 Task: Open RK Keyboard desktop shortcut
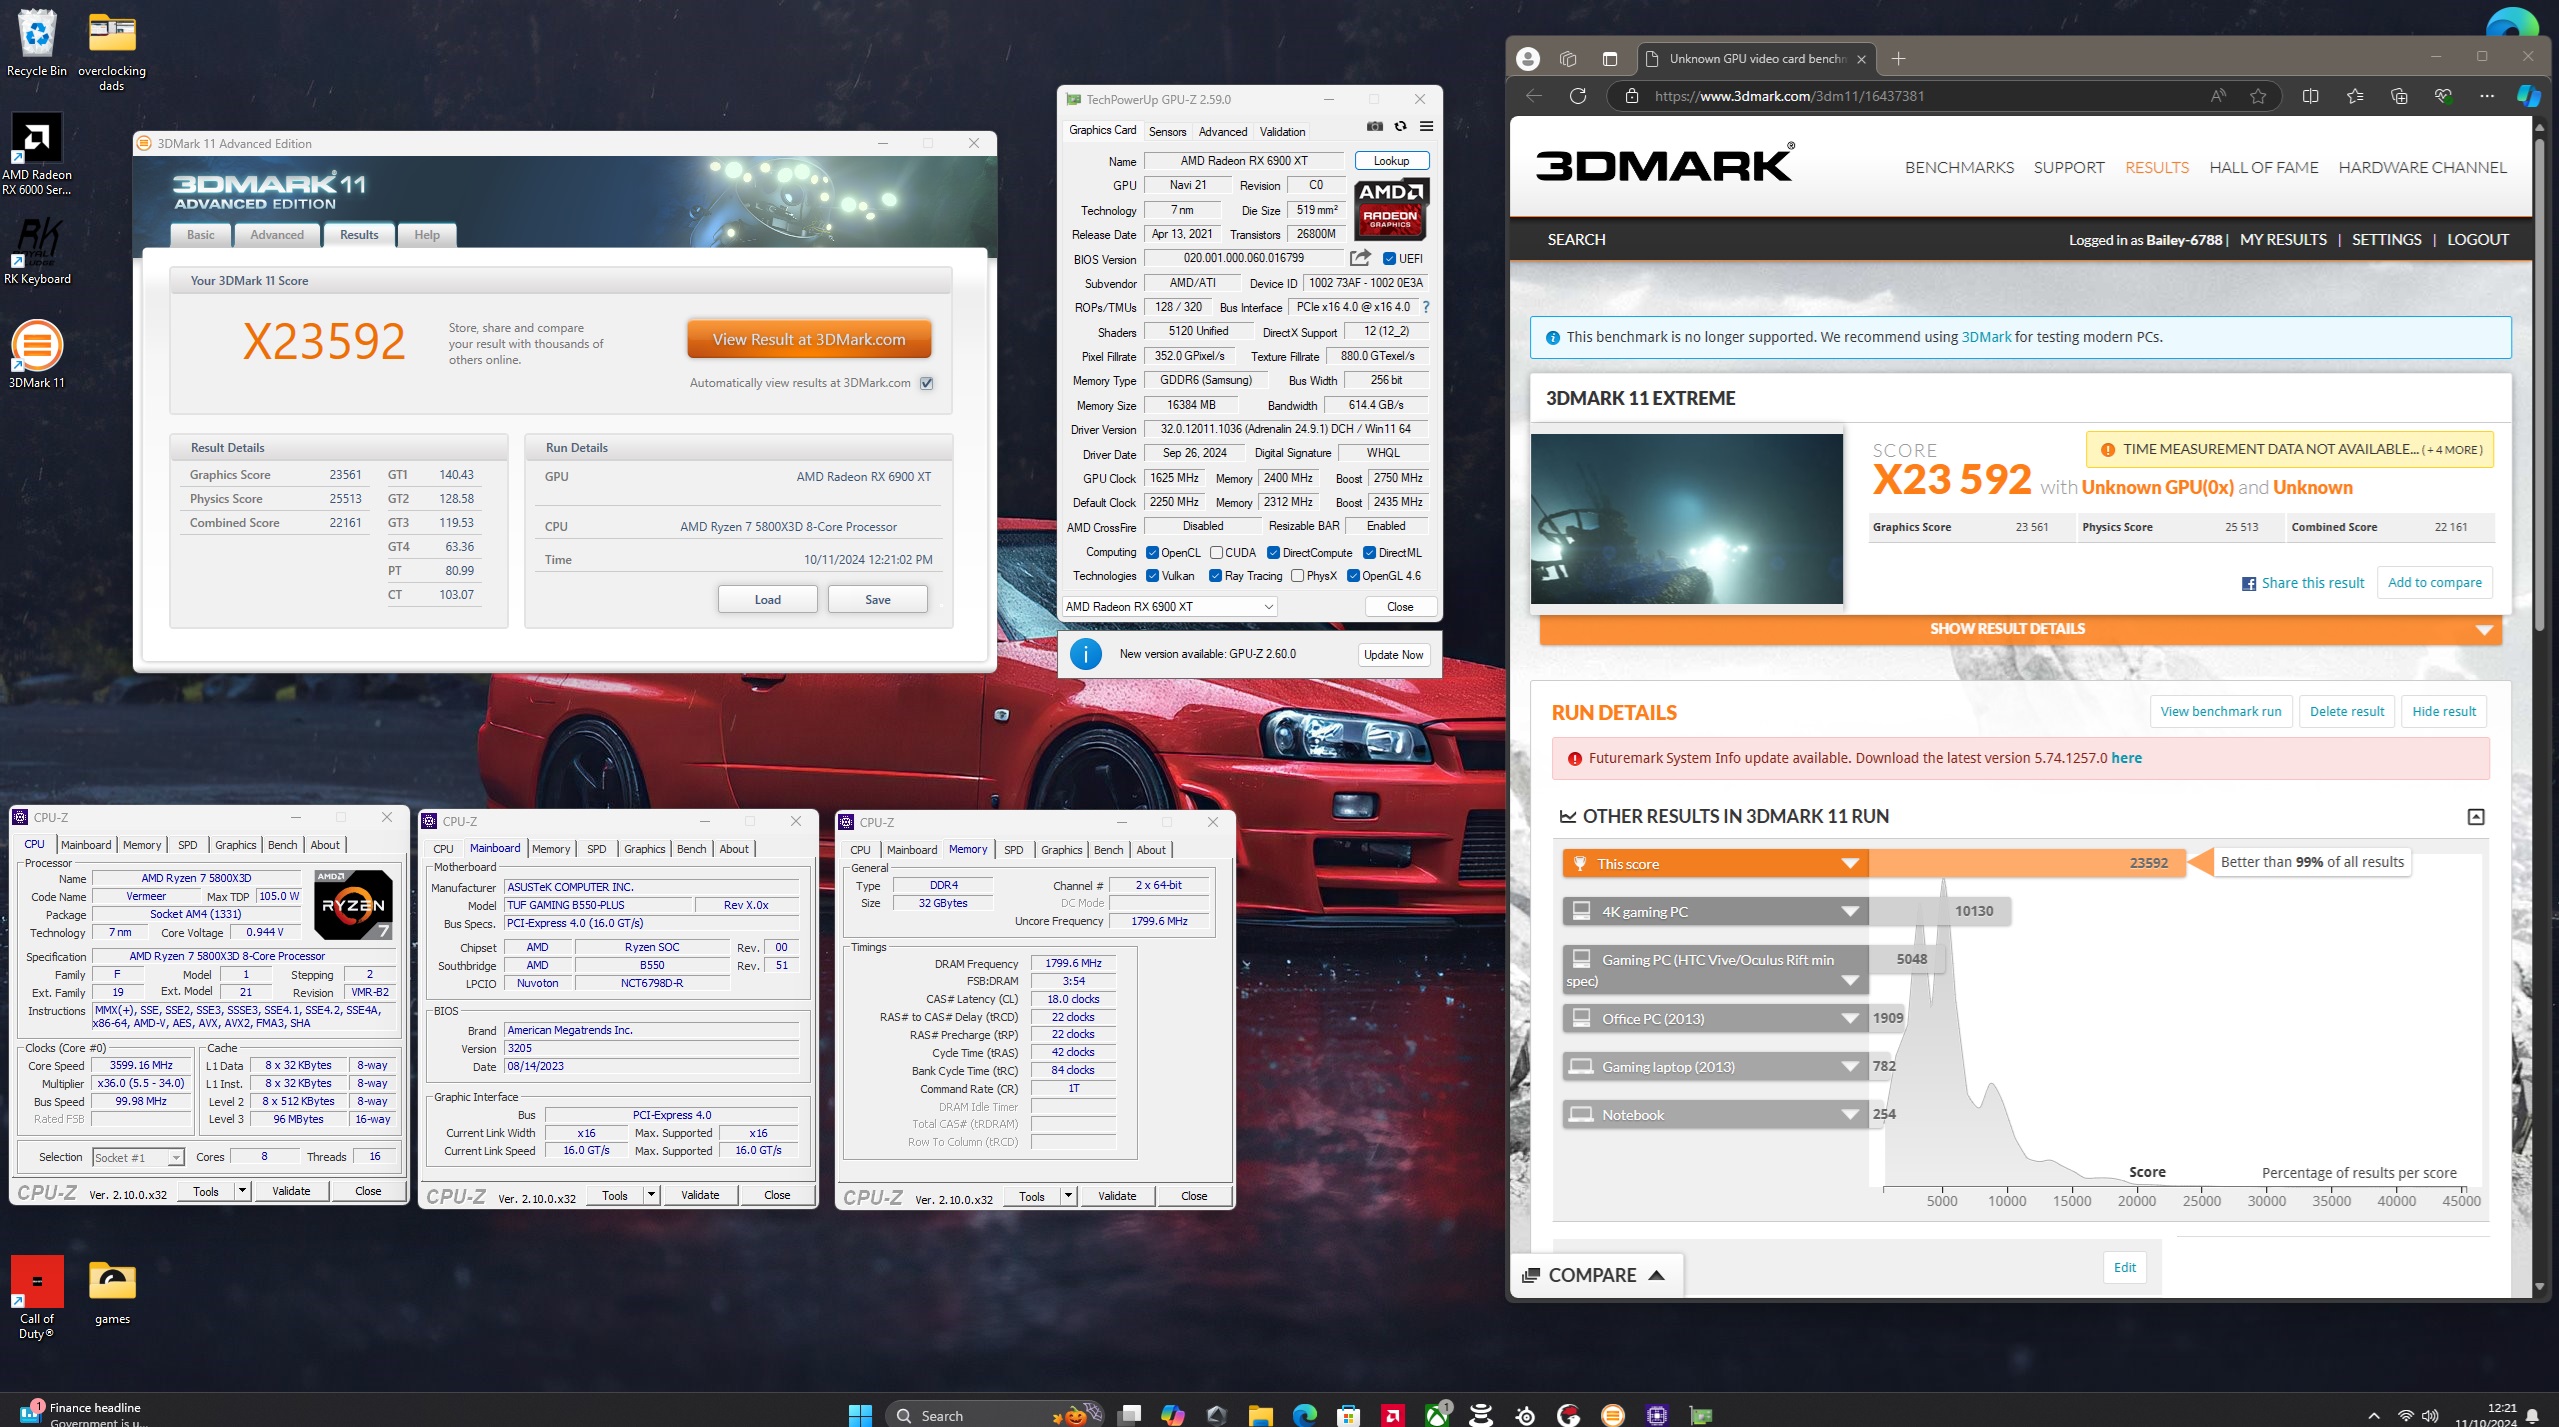(37, 252)
